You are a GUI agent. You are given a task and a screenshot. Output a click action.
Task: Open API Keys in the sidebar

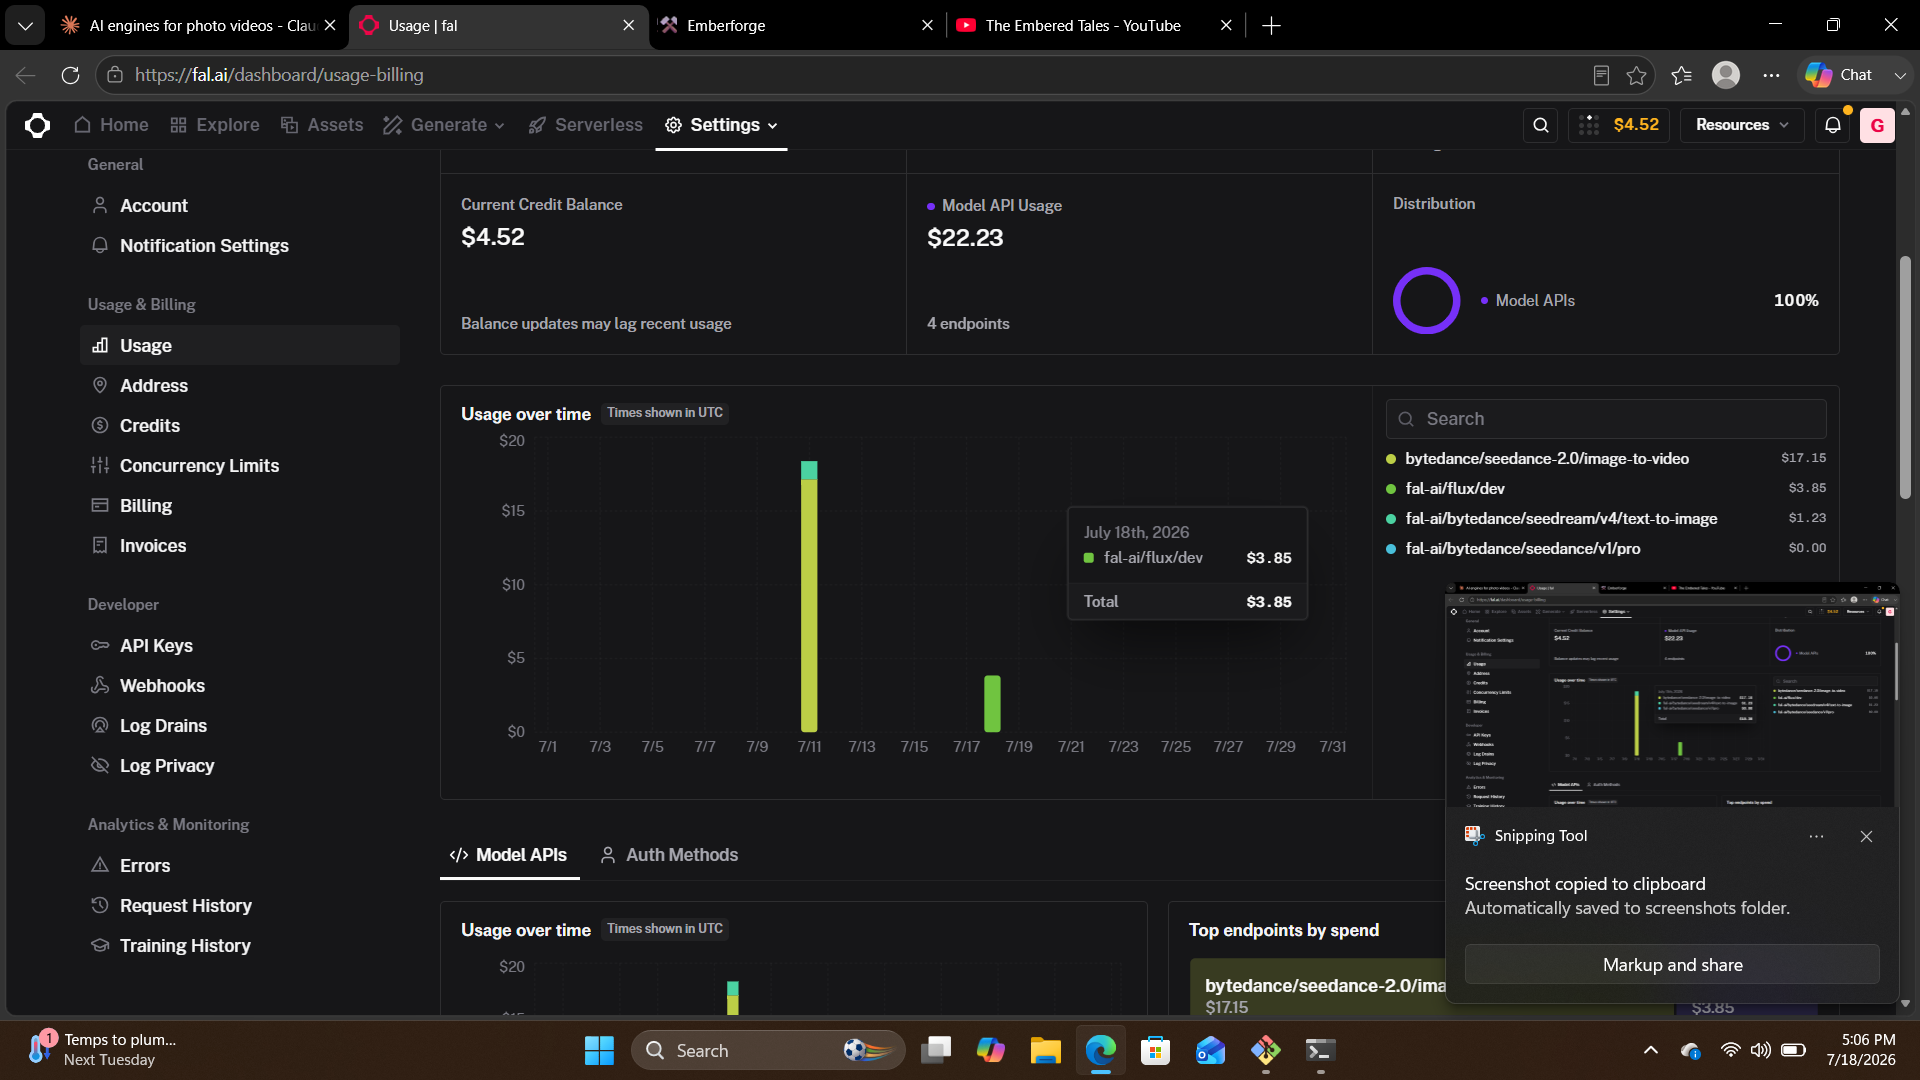pyautogui.click(x=240, y=645)
